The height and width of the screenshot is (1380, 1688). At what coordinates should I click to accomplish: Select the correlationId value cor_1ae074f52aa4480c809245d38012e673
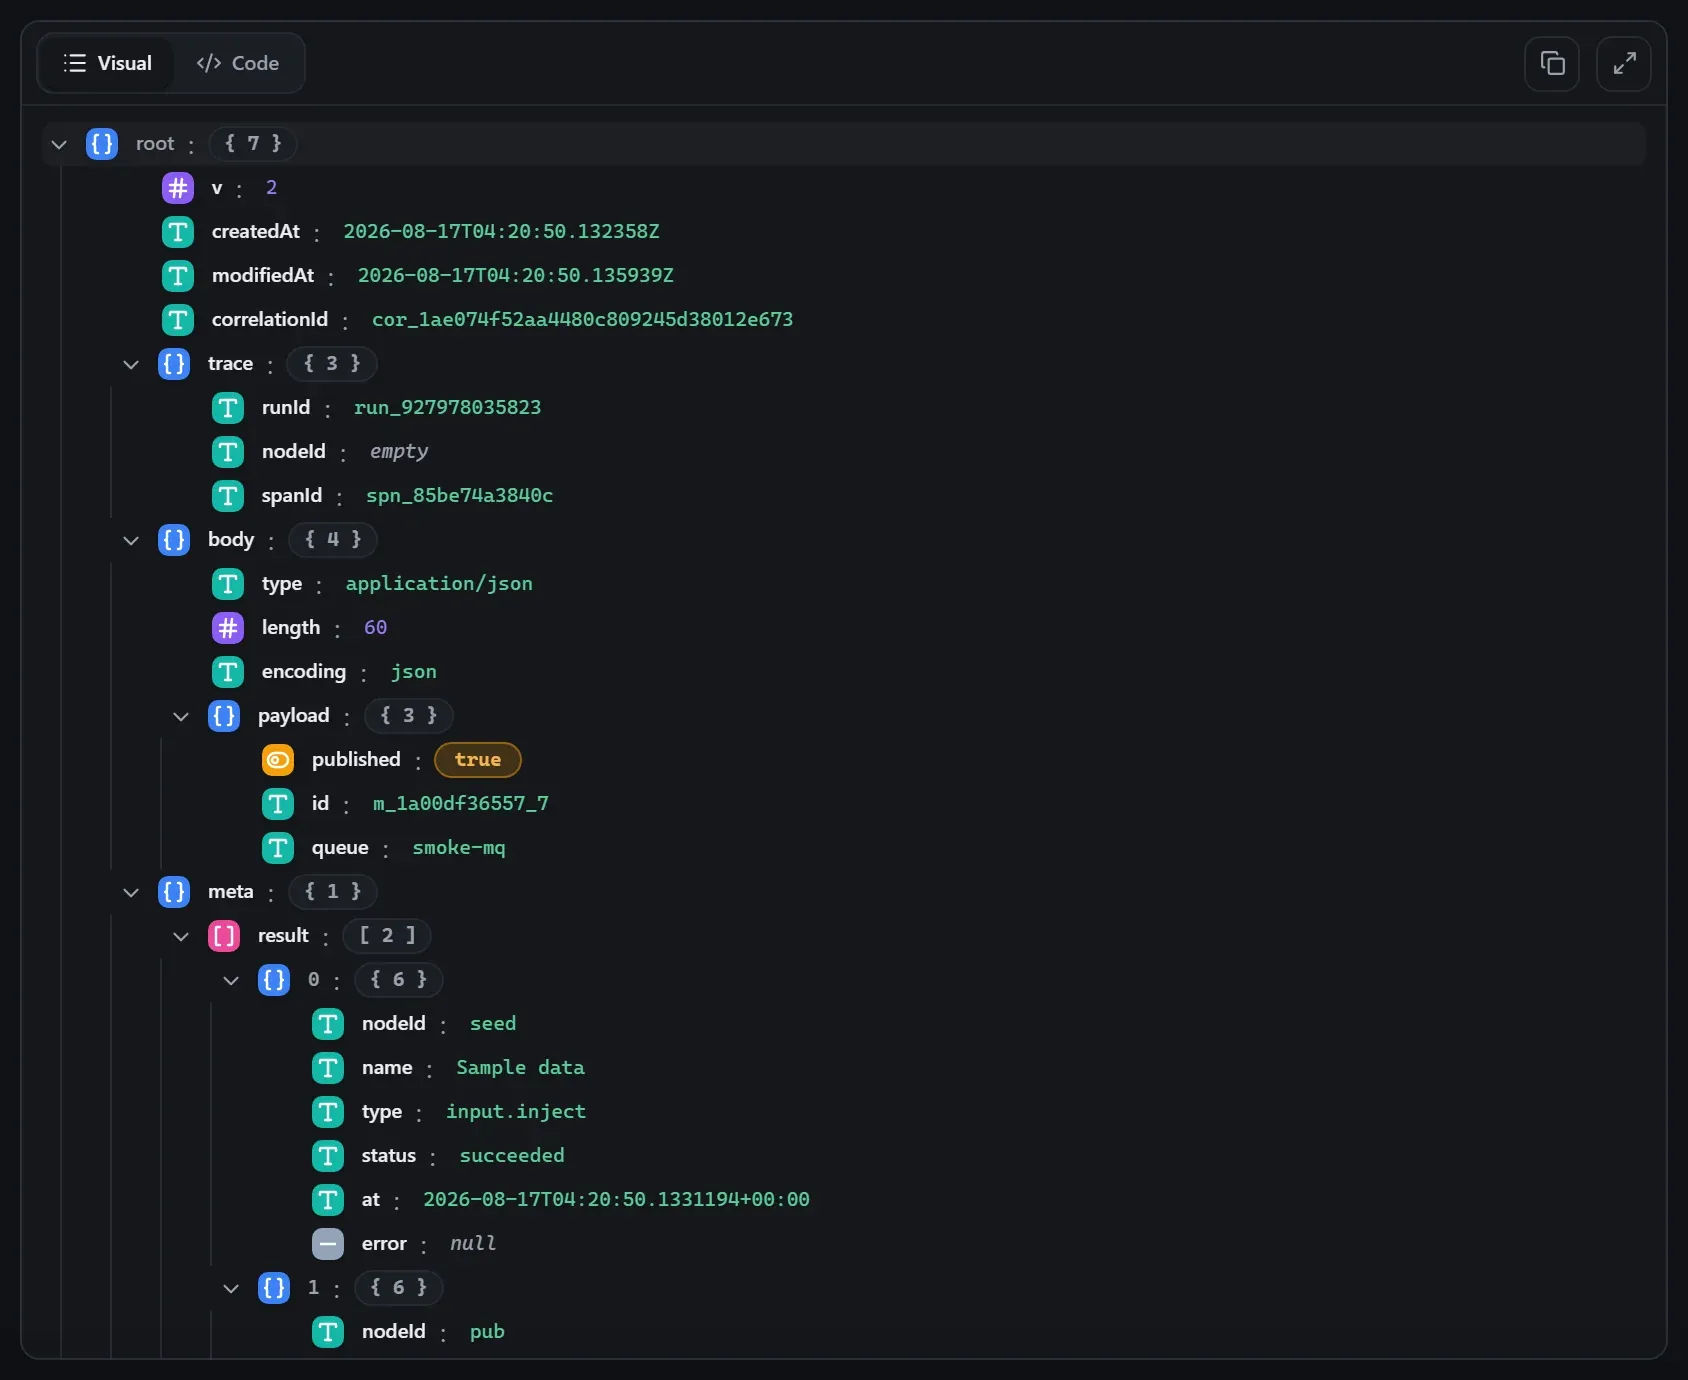pos(583,320)
